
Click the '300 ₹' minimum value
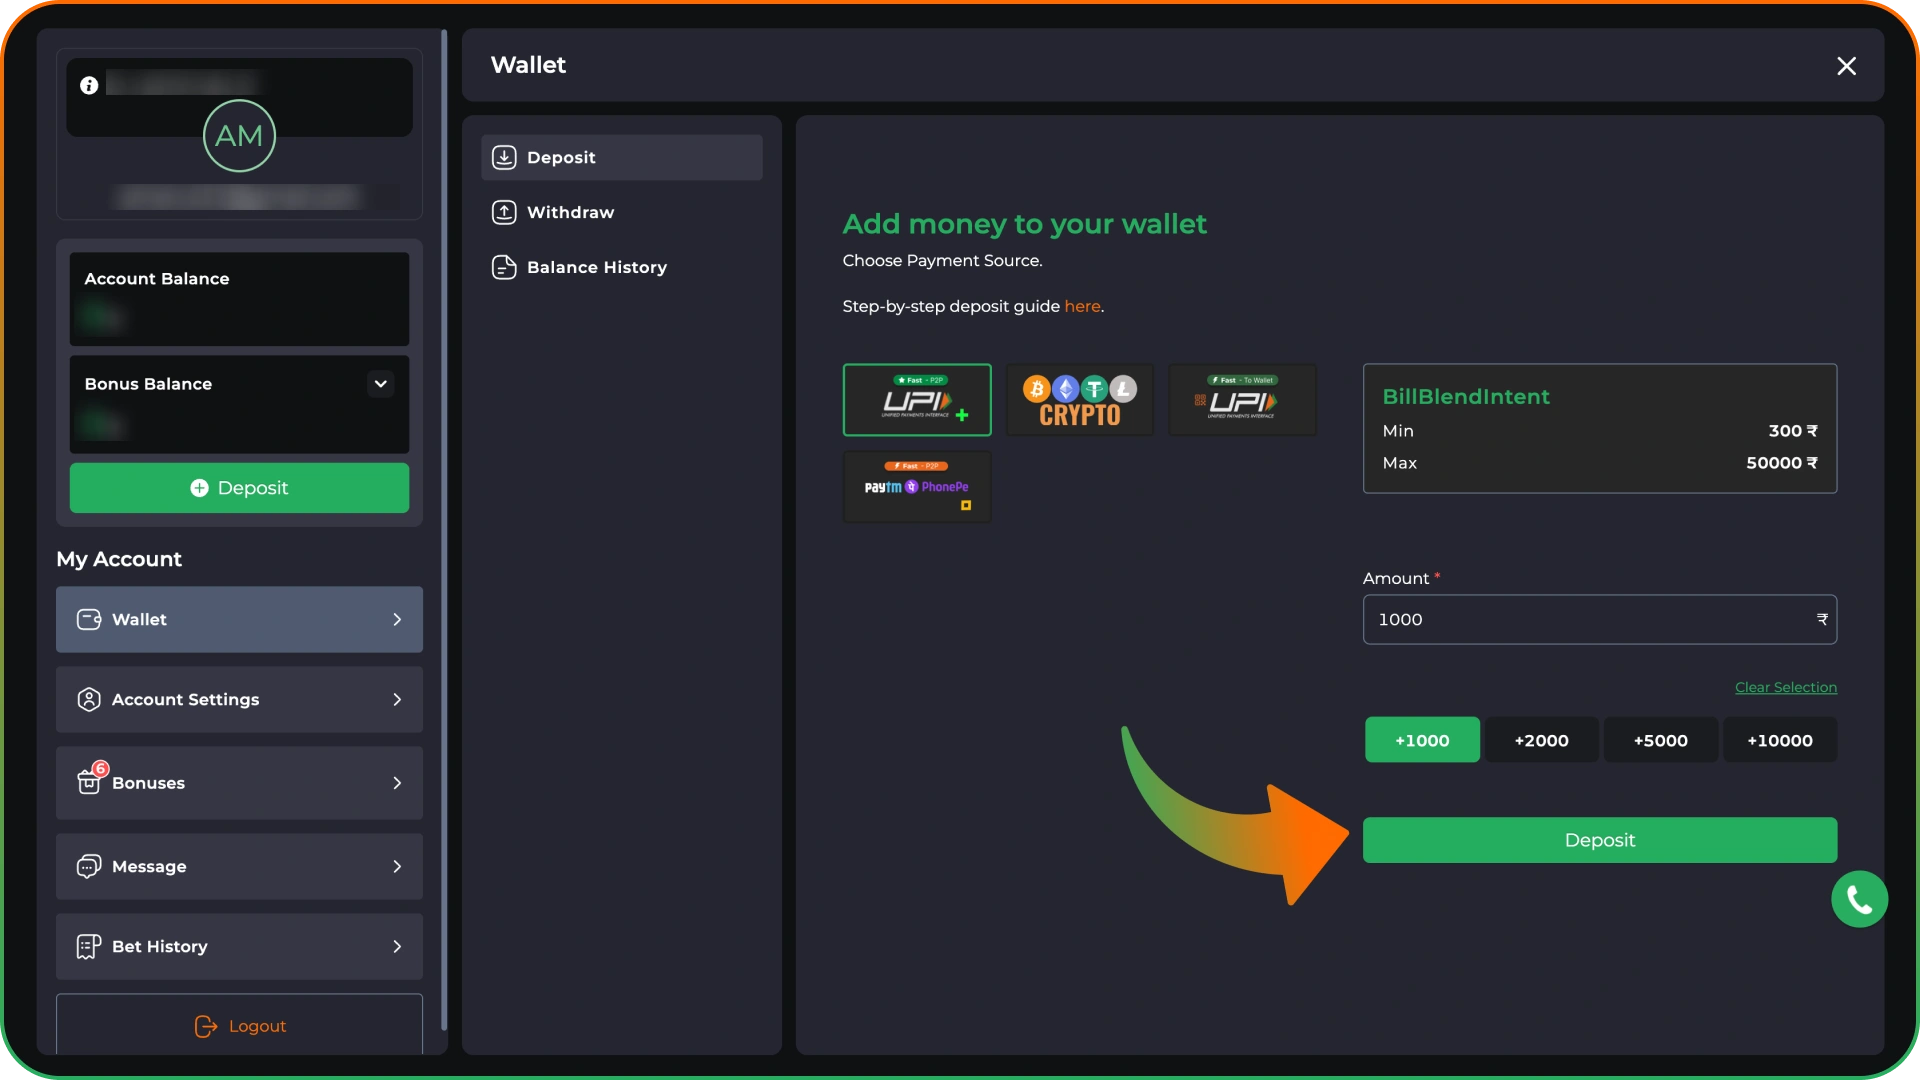[1793, 431]
